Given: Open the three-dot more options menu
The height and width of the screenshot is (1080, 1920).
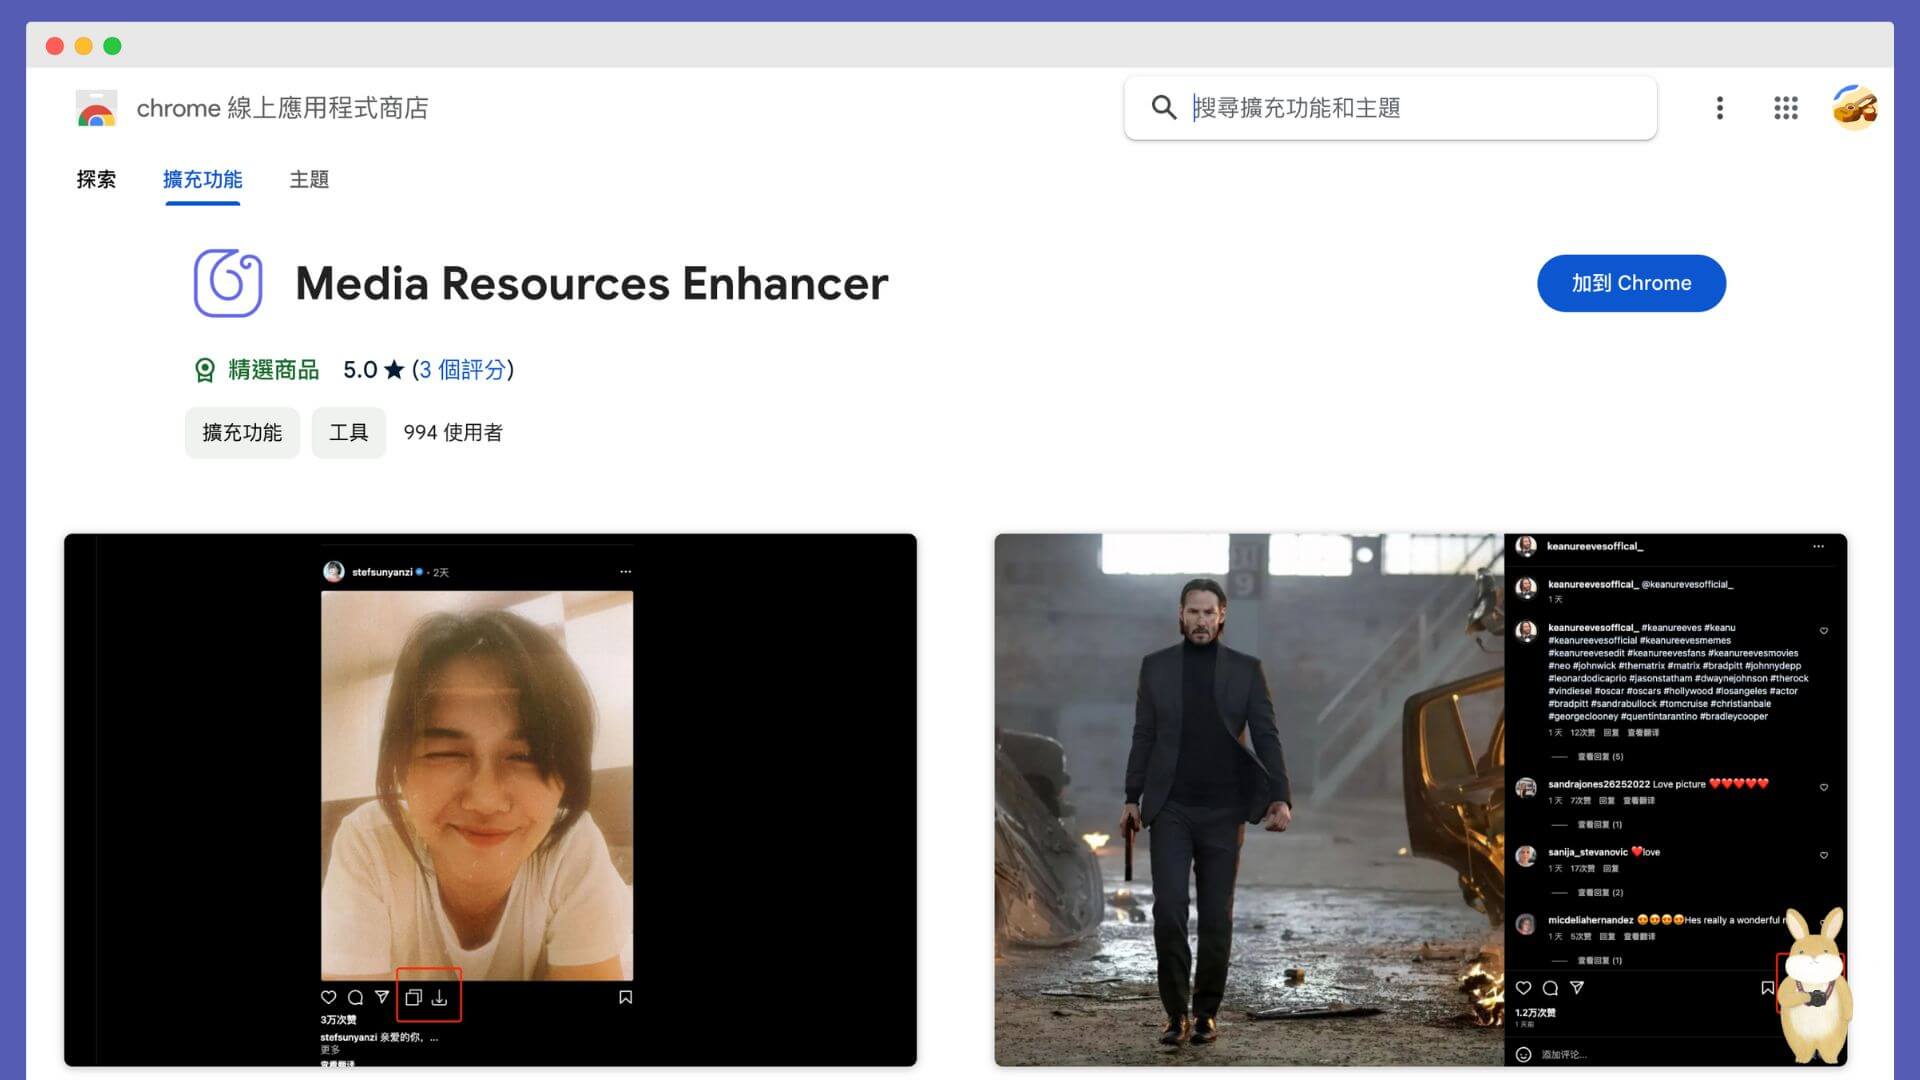Looking at the screenshot, I should coord(1720,108).
